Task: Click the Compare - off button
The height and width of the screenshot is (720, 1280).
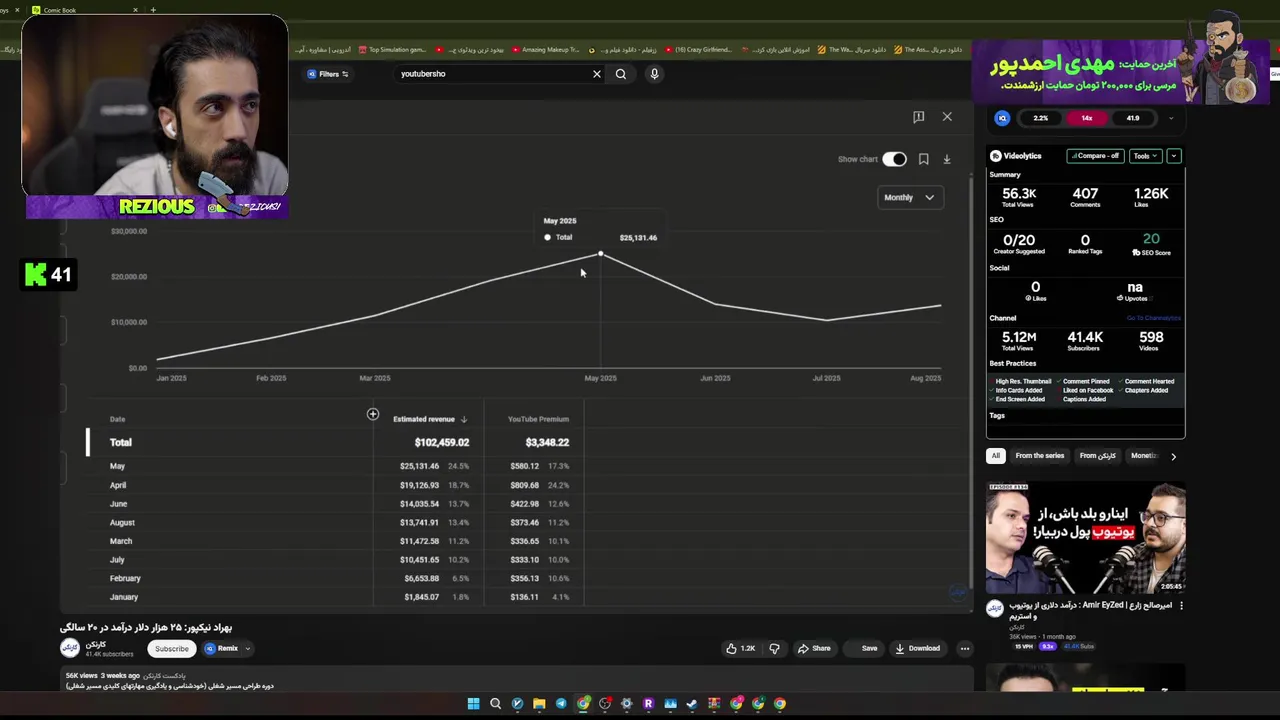Action: pyautogui.click(x=1095, y=156)
